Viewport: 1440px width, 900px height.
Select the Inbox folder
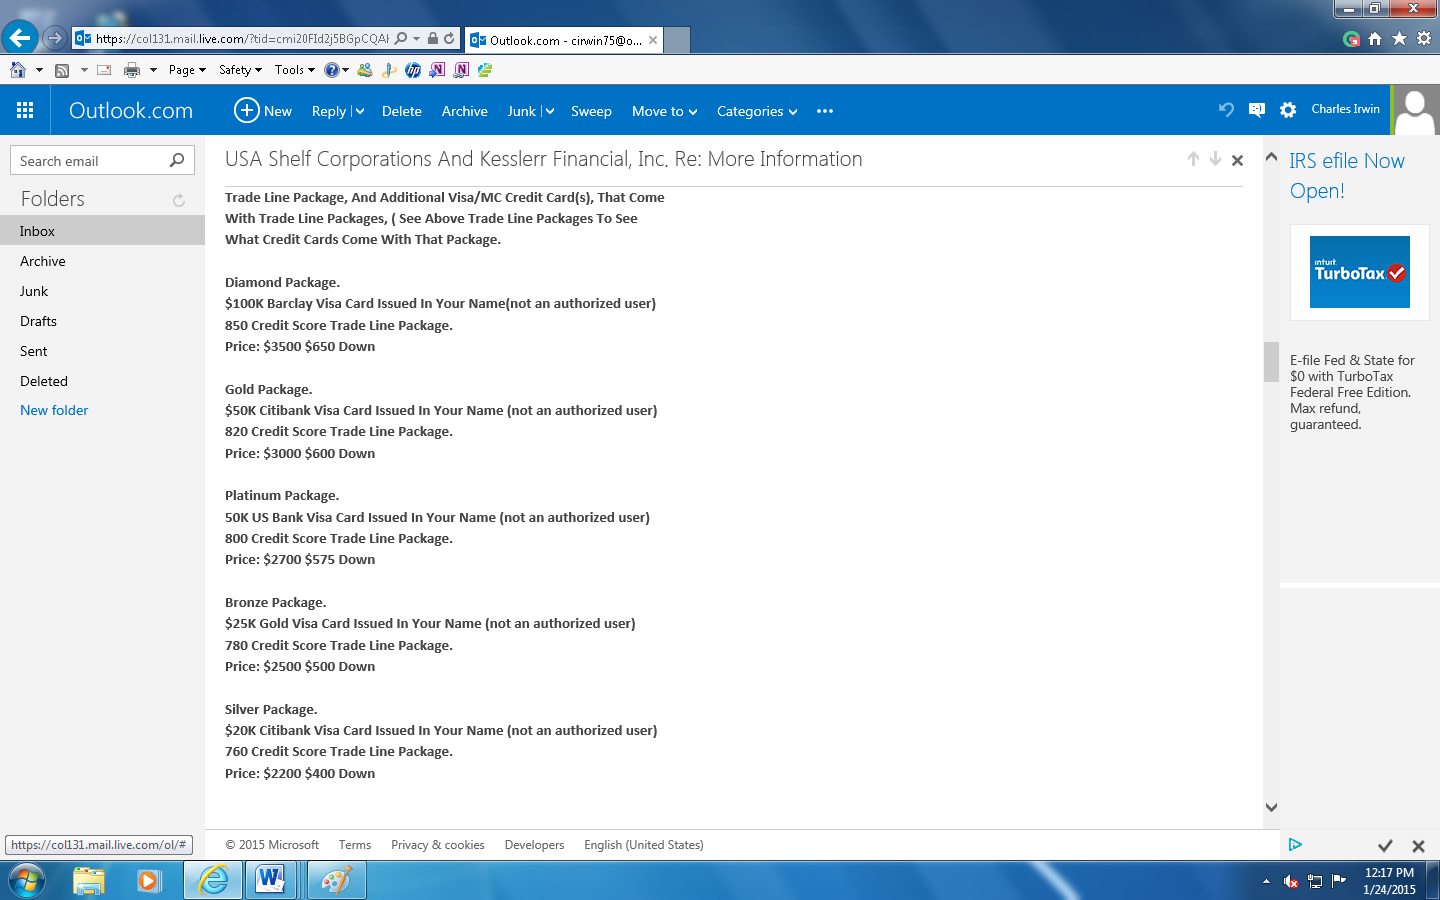[x=102, y=231]
